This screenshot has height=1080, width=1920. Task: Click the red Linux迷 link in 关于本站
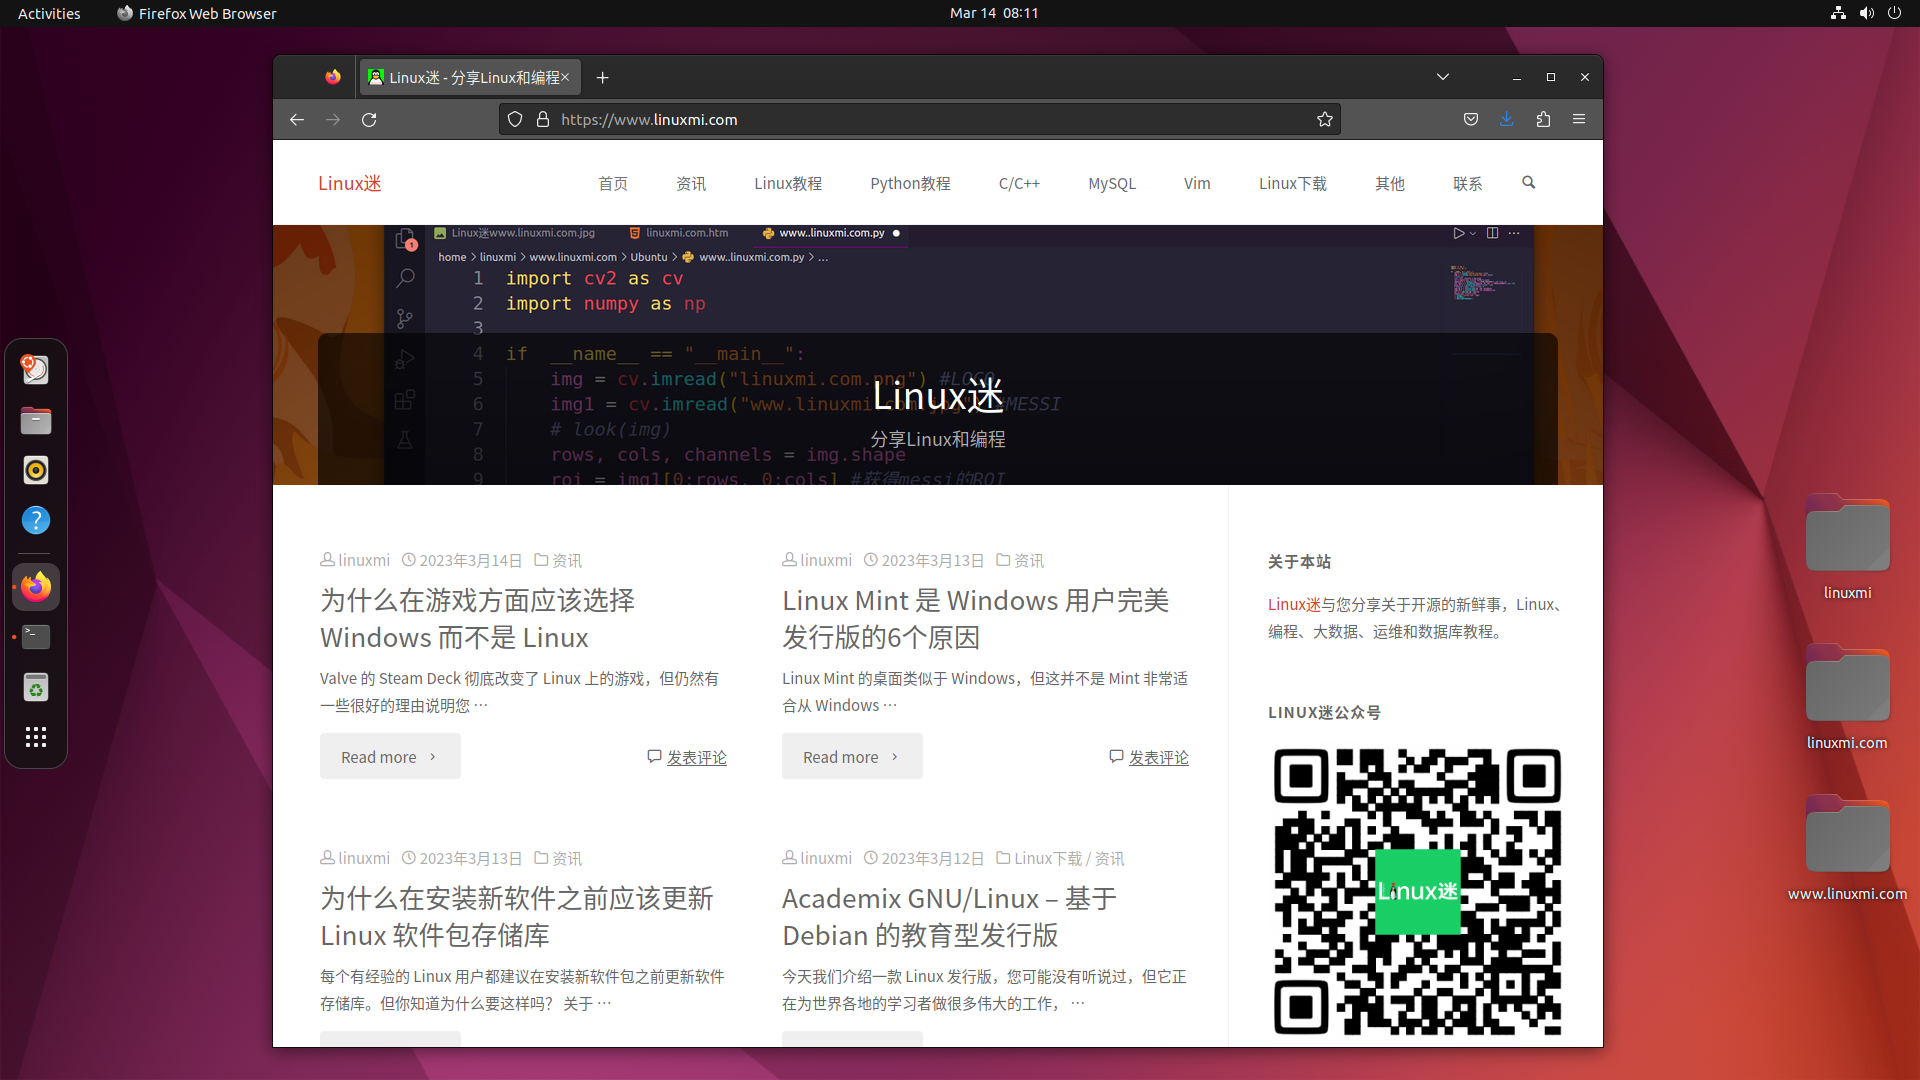[x=1294, y=604]
